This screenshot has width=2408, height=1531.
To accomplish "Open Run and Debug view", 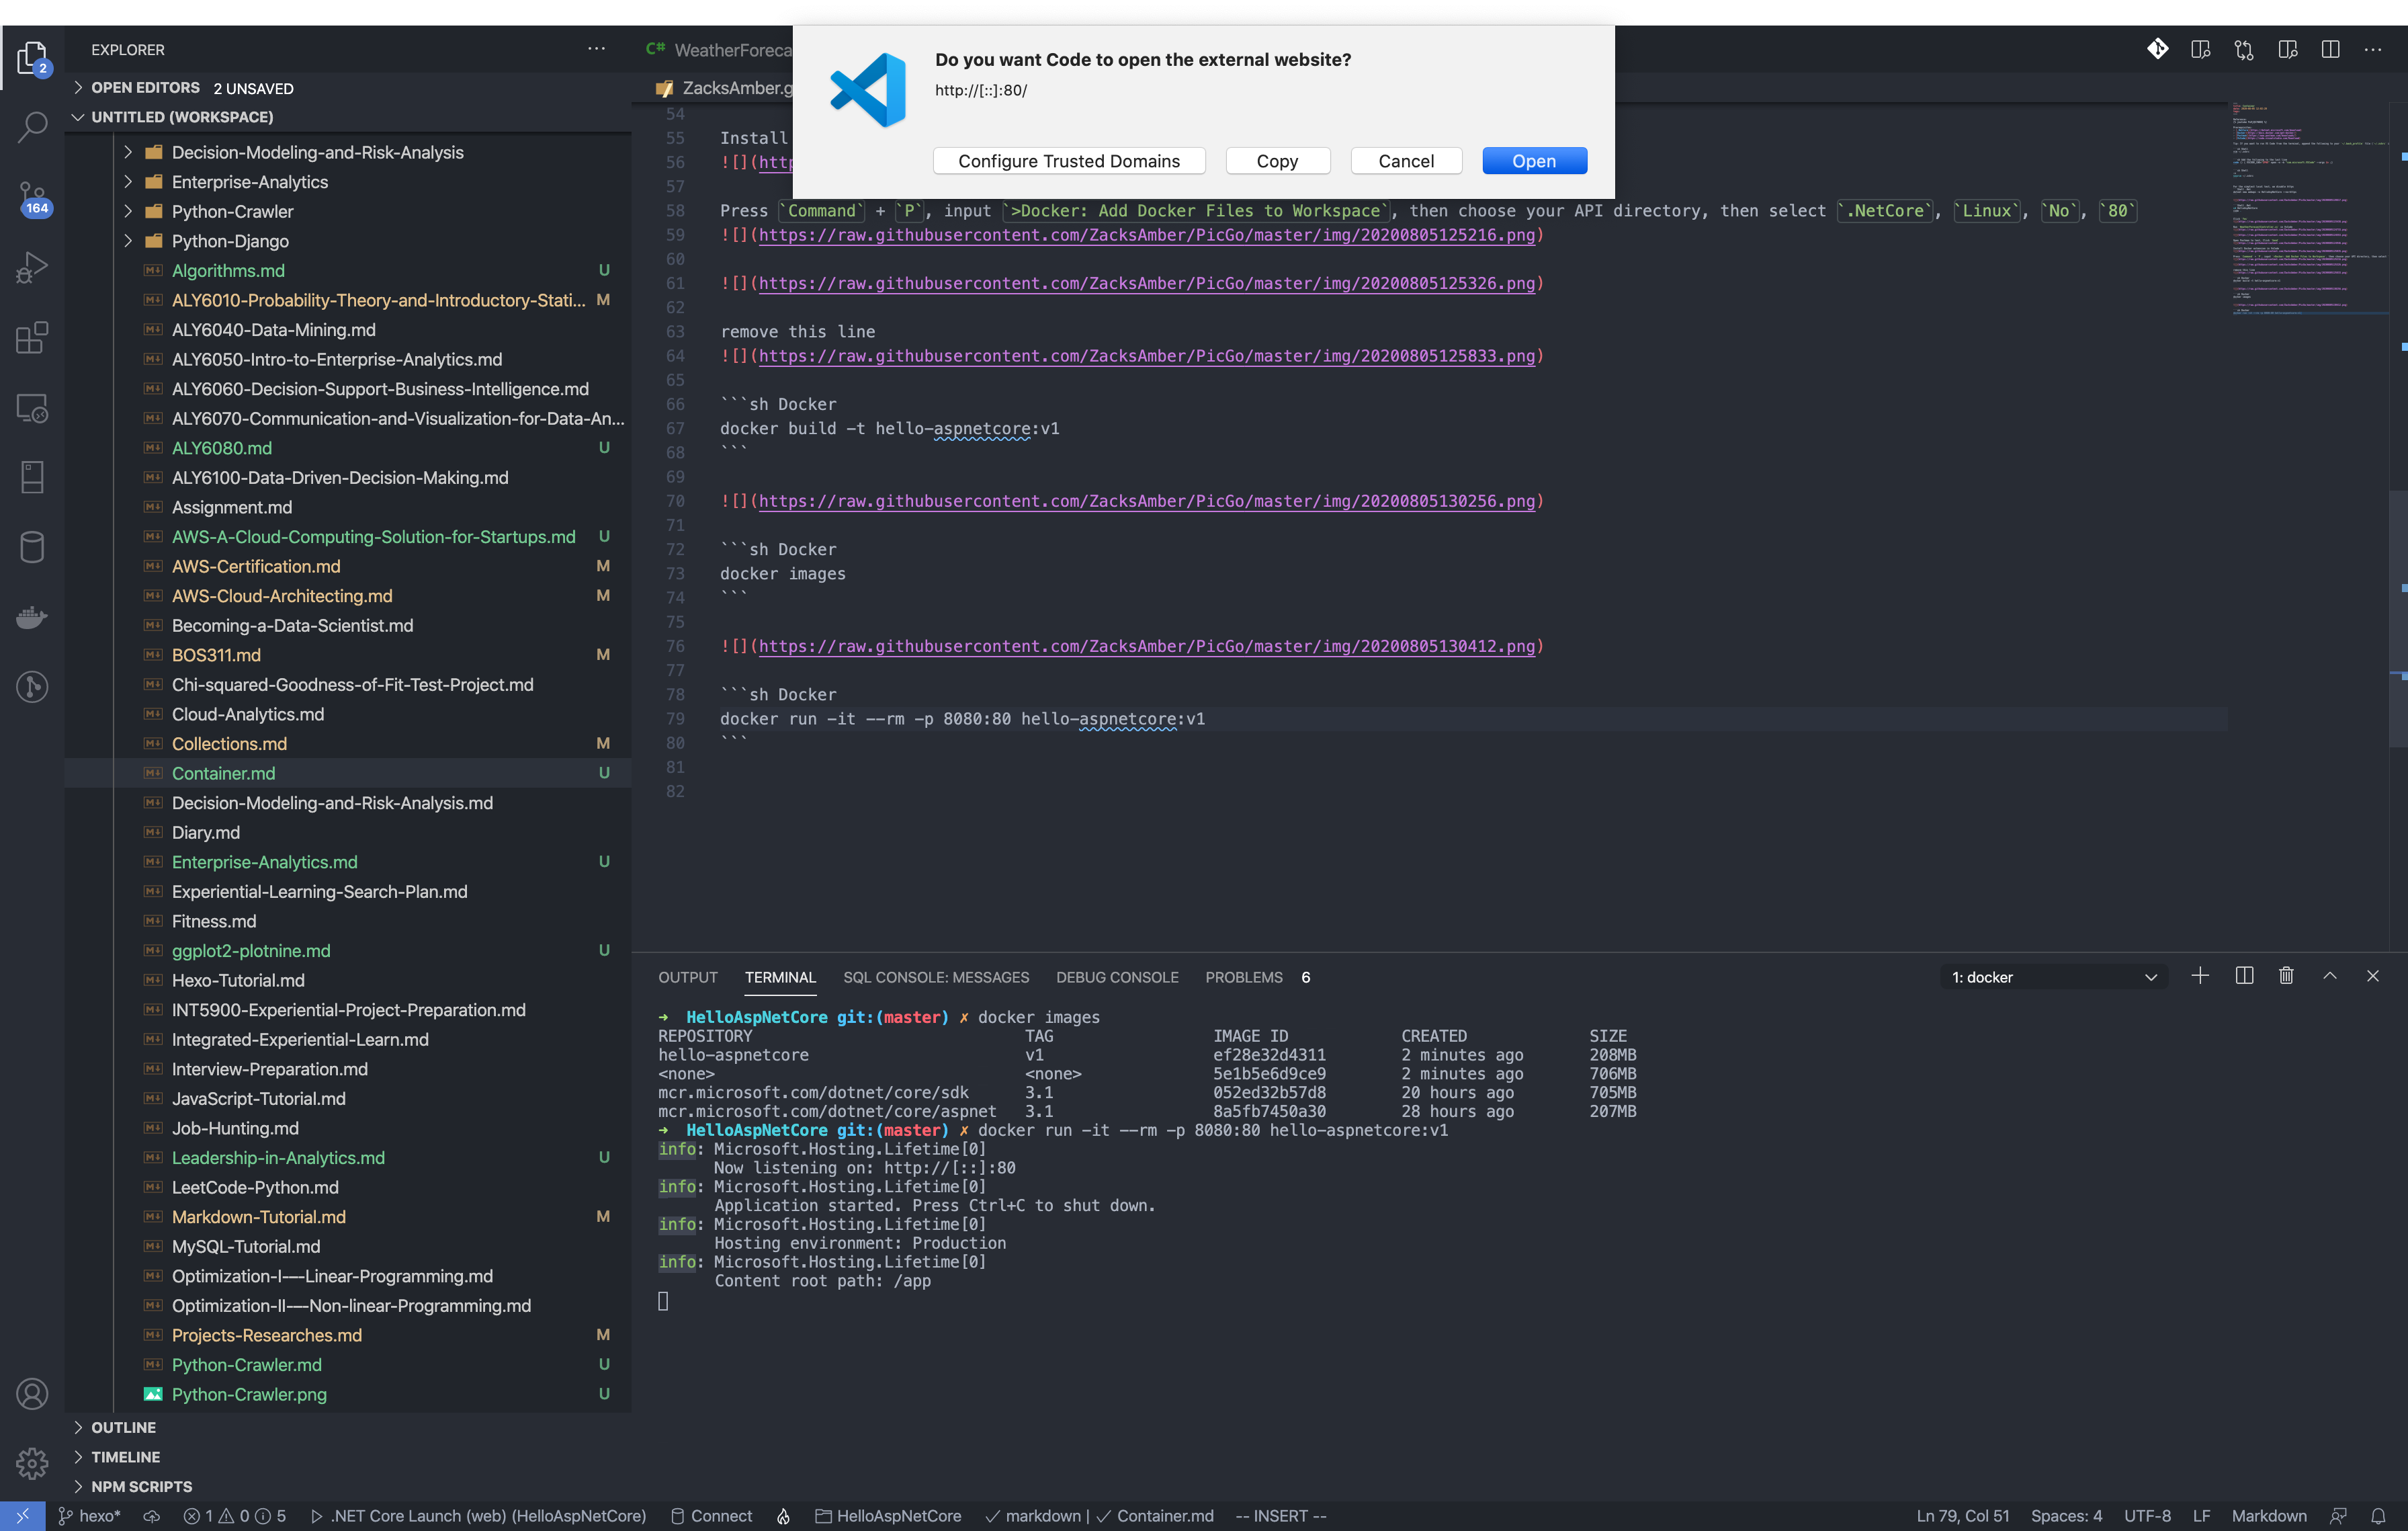I will coord(32,267).
